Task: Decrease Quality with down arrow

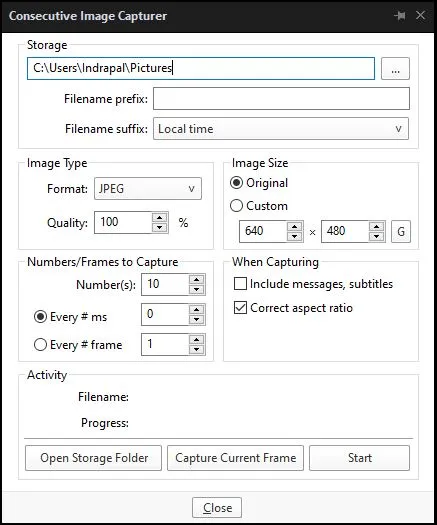Action: click(x=160, y=227)
